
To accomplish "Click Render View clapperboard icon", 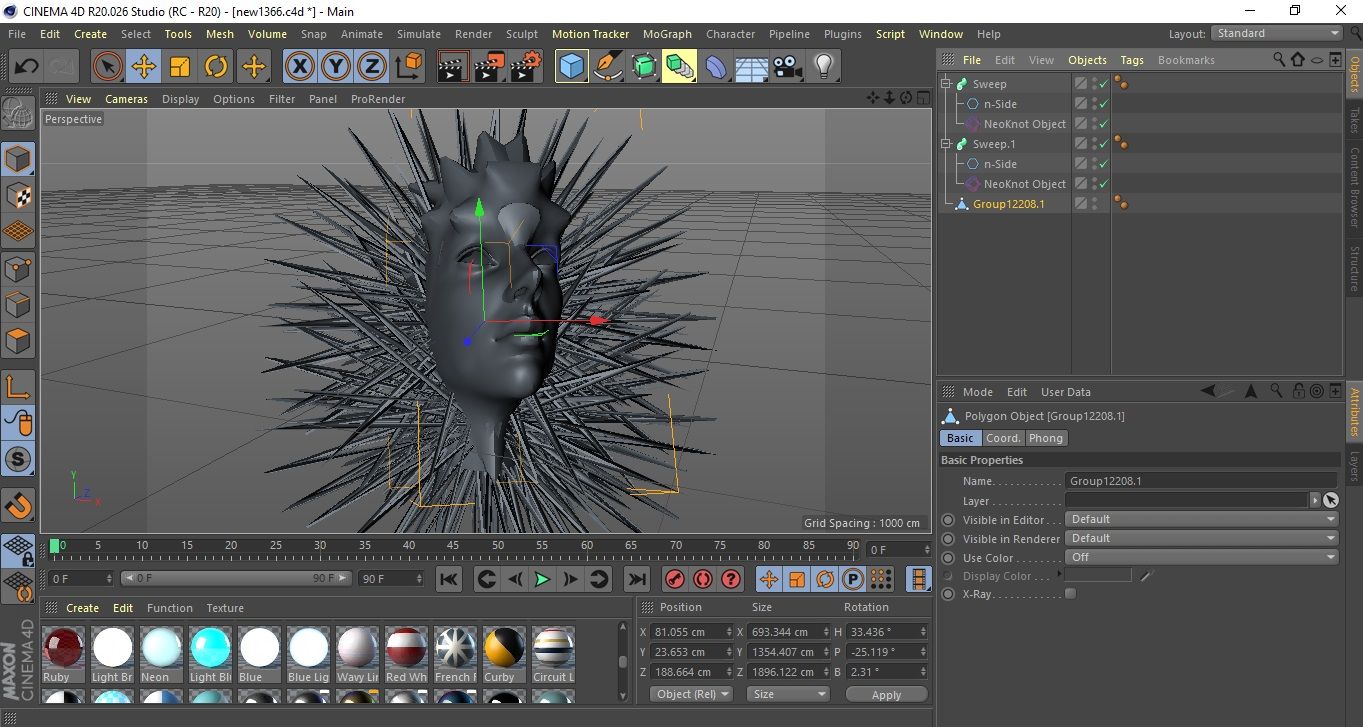I will 453,67.
